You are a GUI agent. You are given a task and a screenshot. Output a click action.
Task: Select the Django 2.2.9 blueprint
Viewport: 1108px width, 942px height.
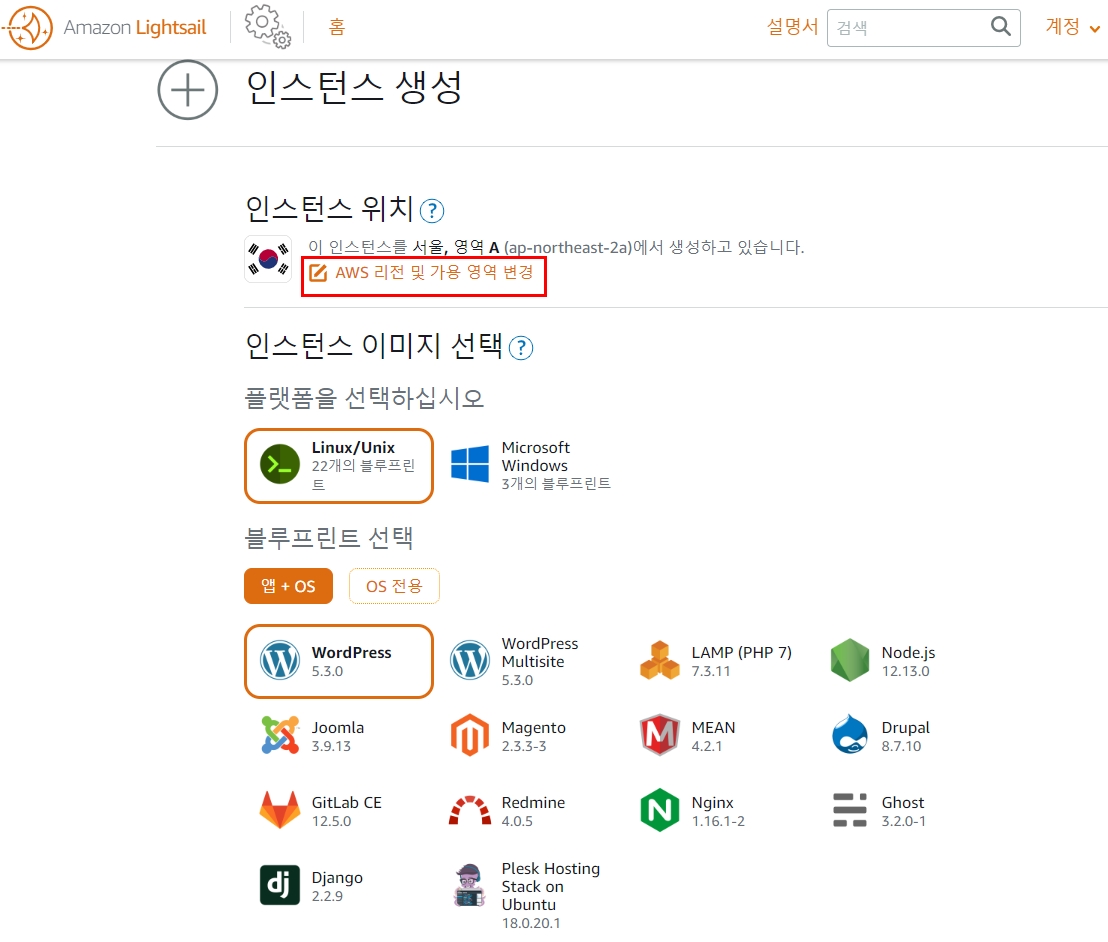tap(312, 886)
